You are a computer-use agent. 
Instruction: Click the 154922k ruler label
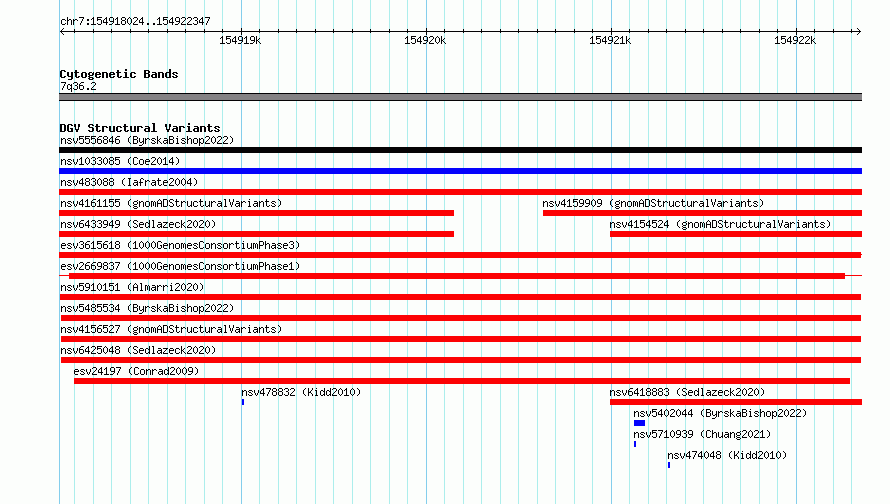click(x=795, y=40)
